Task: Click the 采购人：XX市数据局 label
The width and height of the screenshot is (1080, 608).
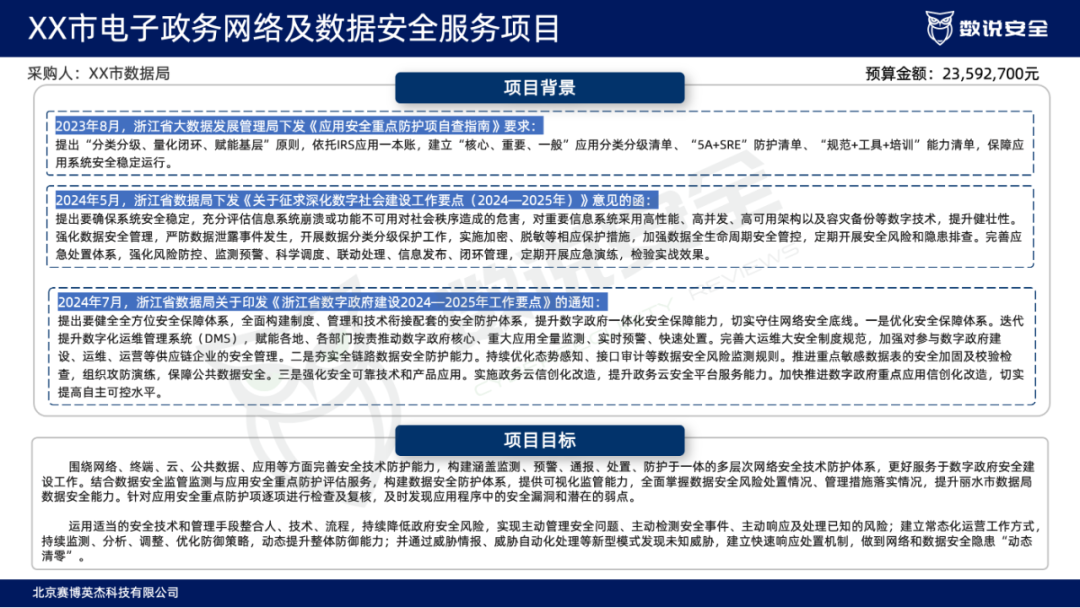Action: [x=99, y=73]
